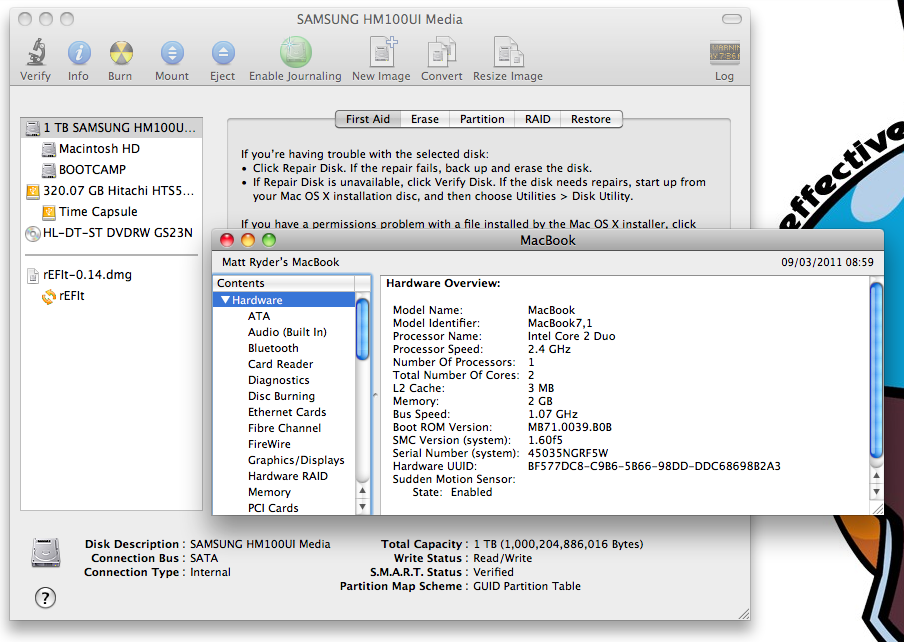
Task: Click the serial number 45035NGRF5W
Action: pyautogui.click(x=568, y=454)
